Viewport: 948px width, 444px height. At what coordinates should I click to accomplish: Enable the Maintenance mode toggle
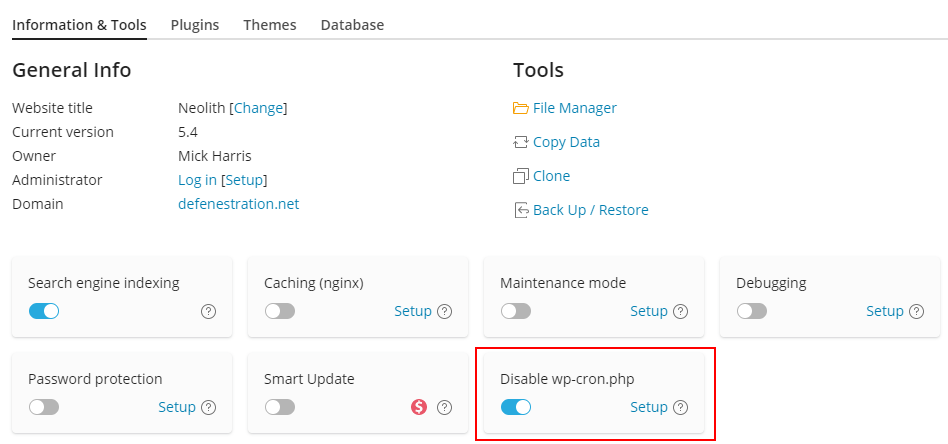point(516,312)
